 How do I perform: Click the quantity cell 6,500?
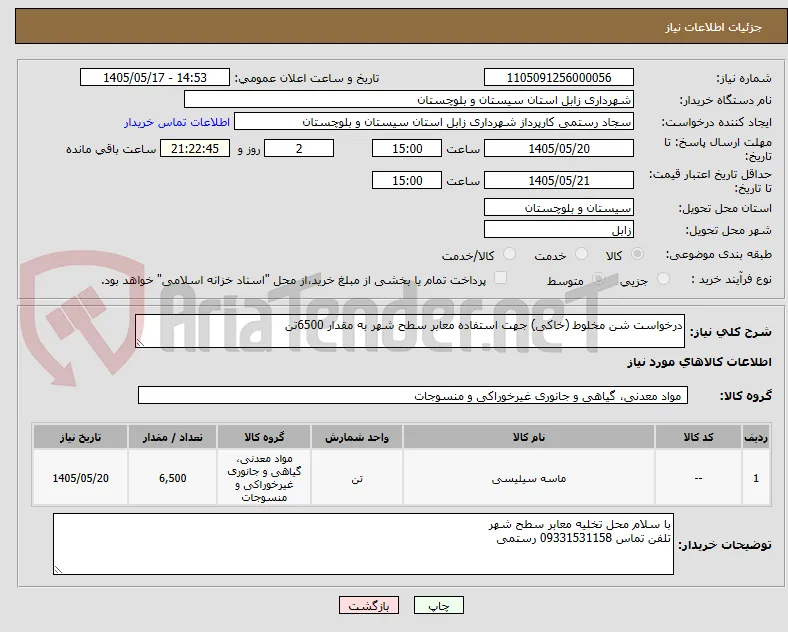click(172, 478)
